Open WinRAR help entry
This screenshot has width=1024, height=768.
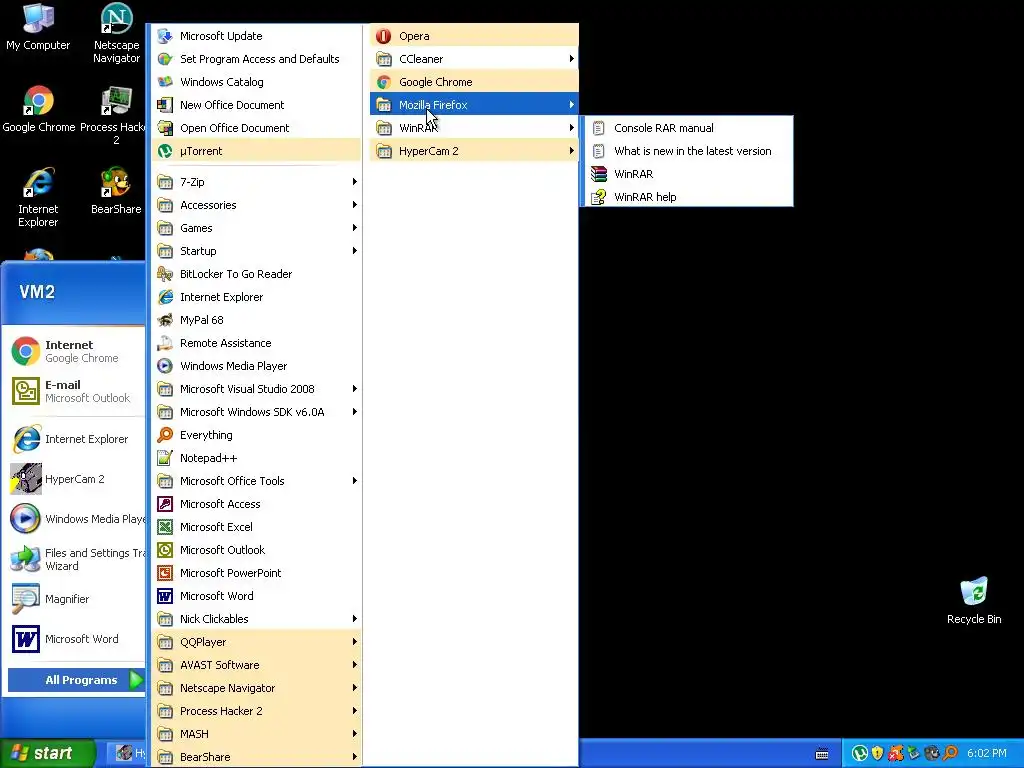click(x=687, y=197)
